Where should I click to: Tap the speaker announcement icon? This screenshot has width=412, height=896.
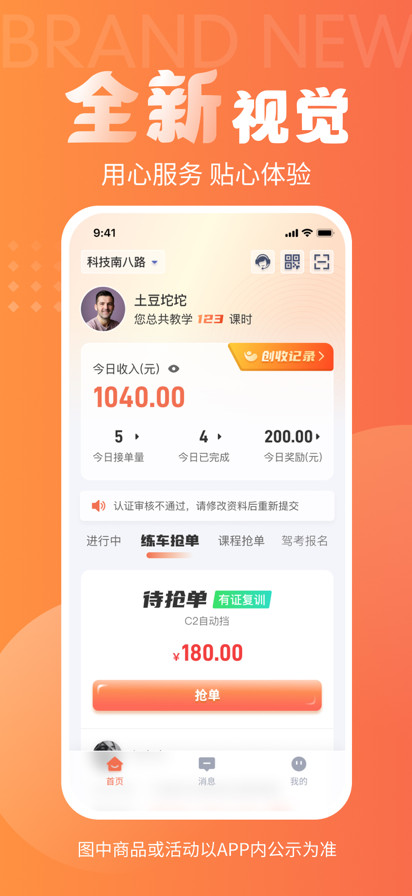[99, 506]
